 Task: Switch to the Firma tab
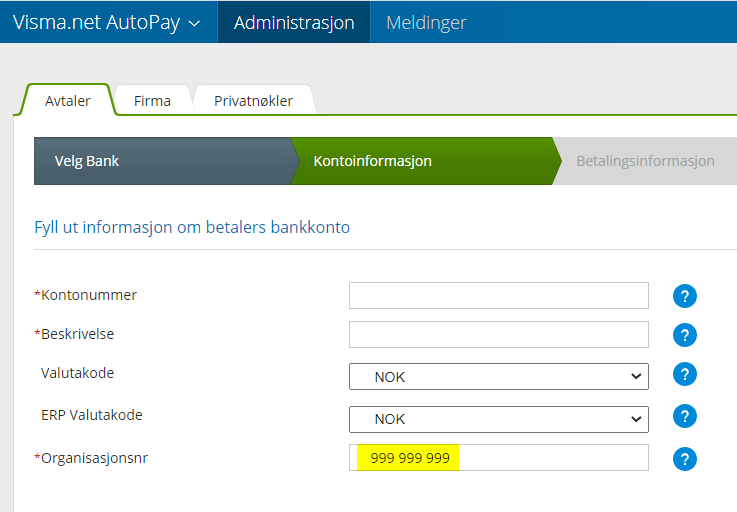(x=152, y=101)
